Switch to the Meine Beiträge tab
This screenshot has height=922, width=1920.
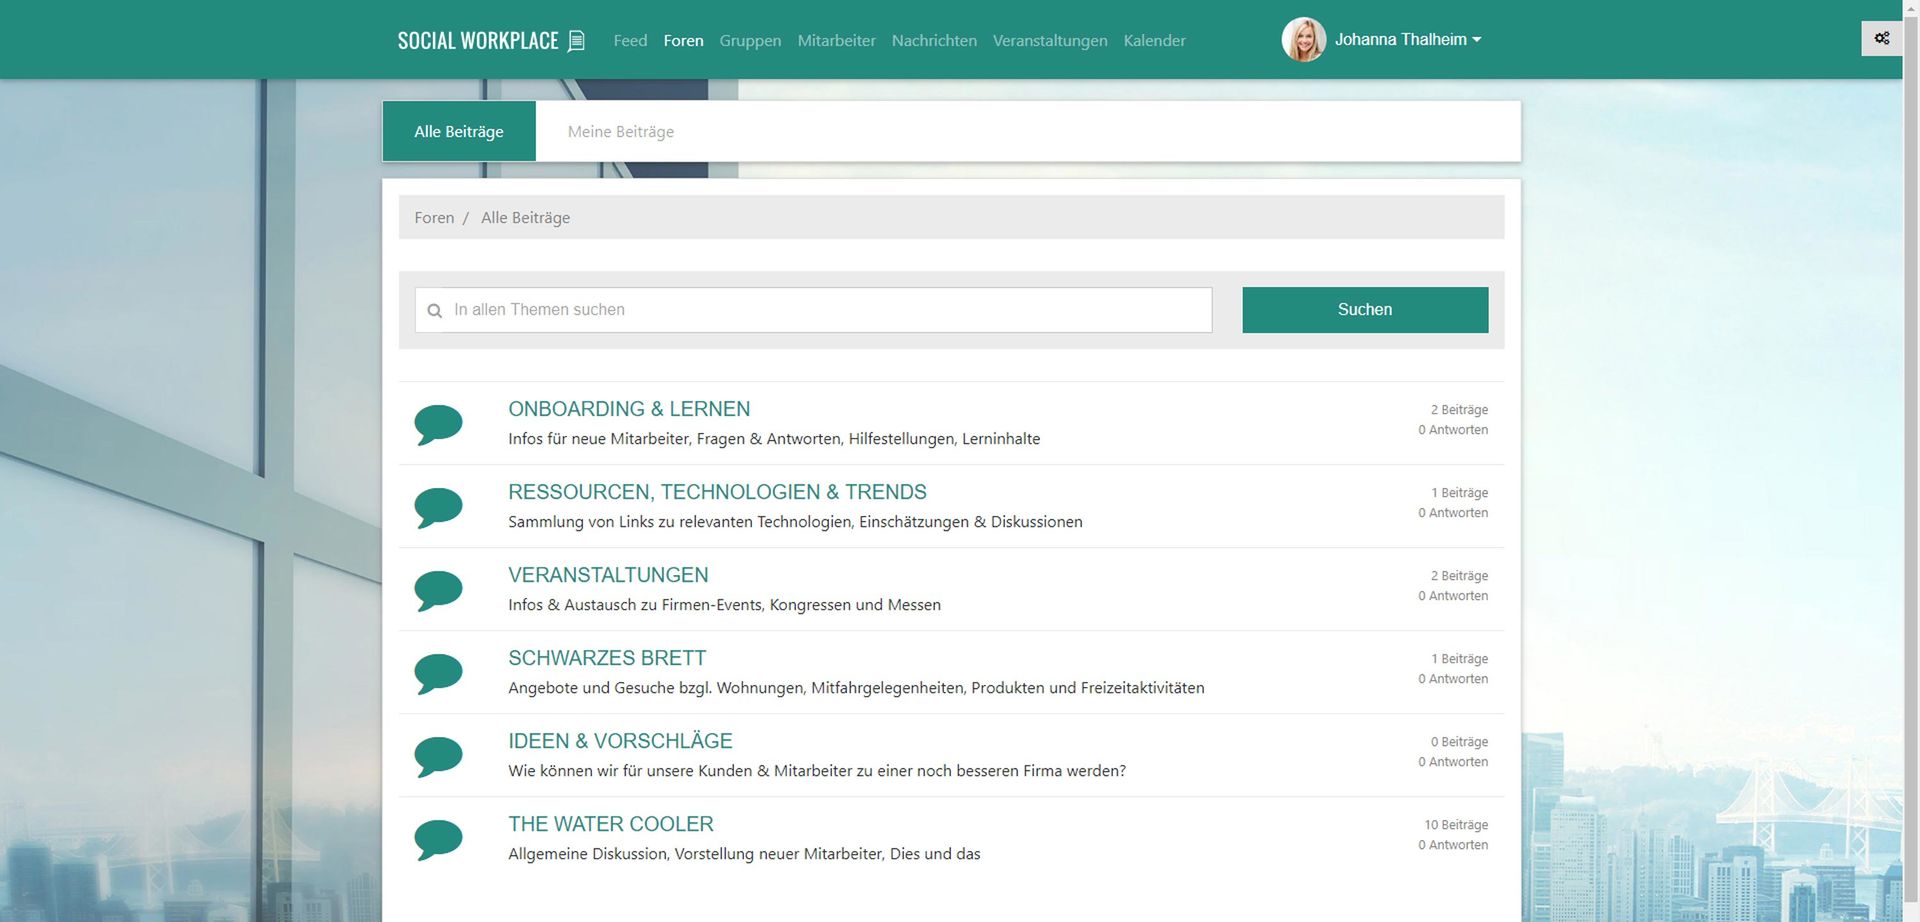pos(620,132)
